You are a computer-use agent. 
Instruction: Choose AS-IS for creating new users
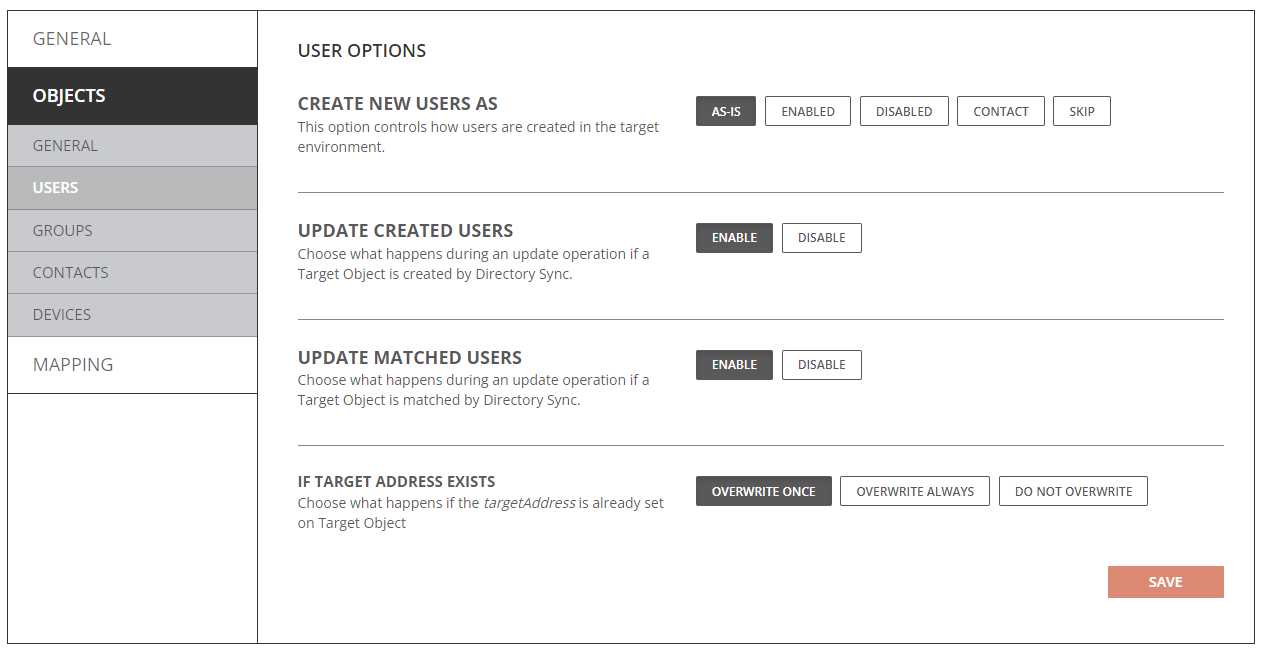click(x=726, y=111)
